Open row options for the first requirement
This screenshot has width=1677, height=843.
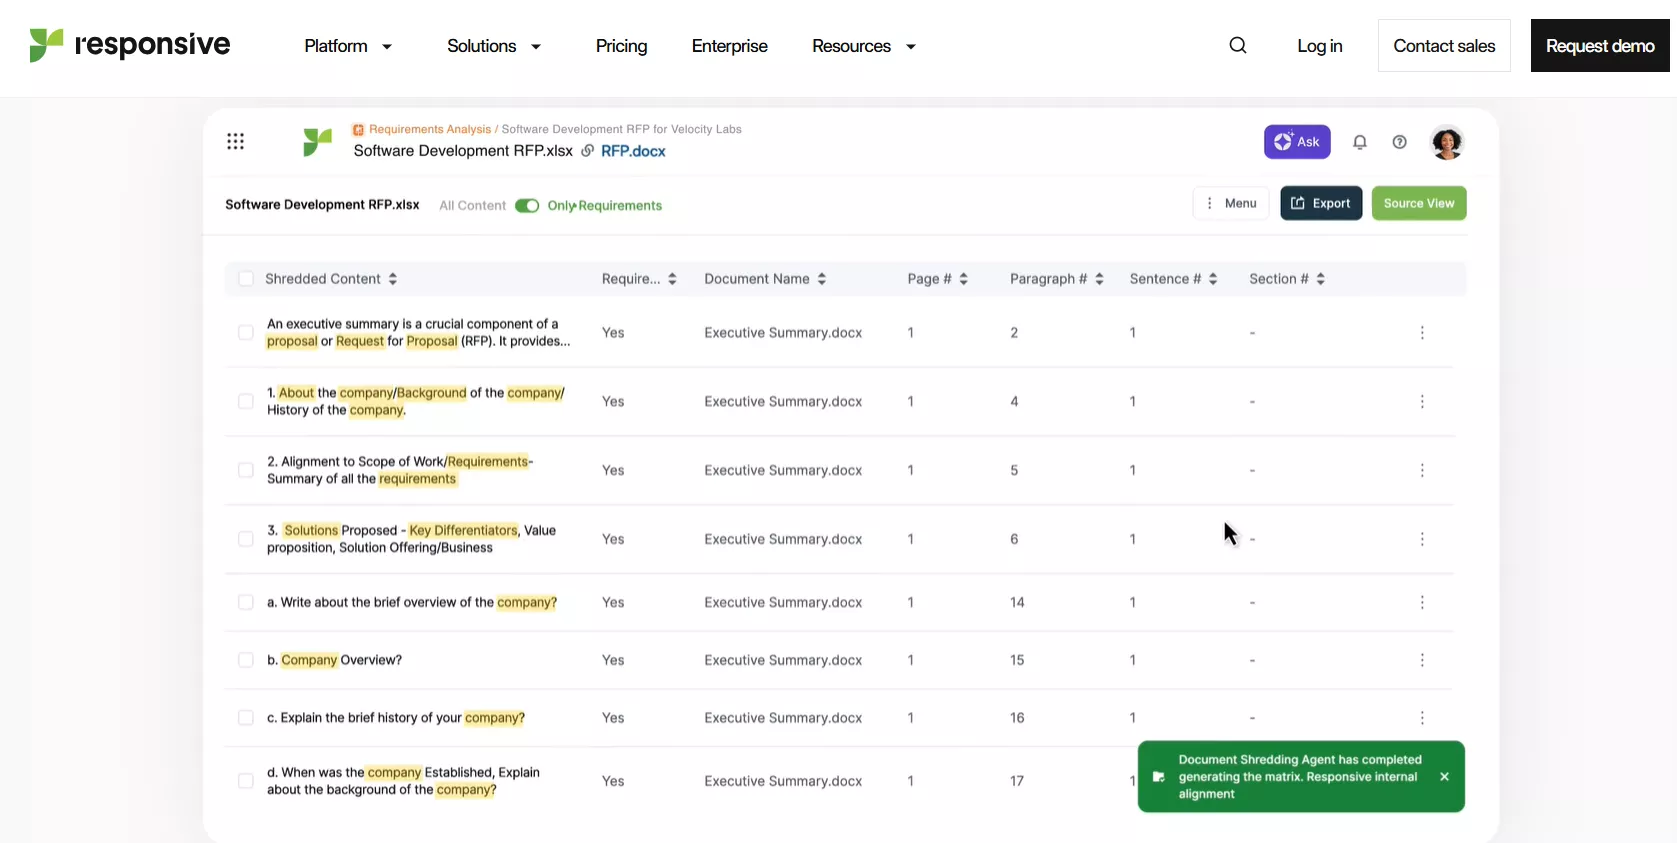1421,333
